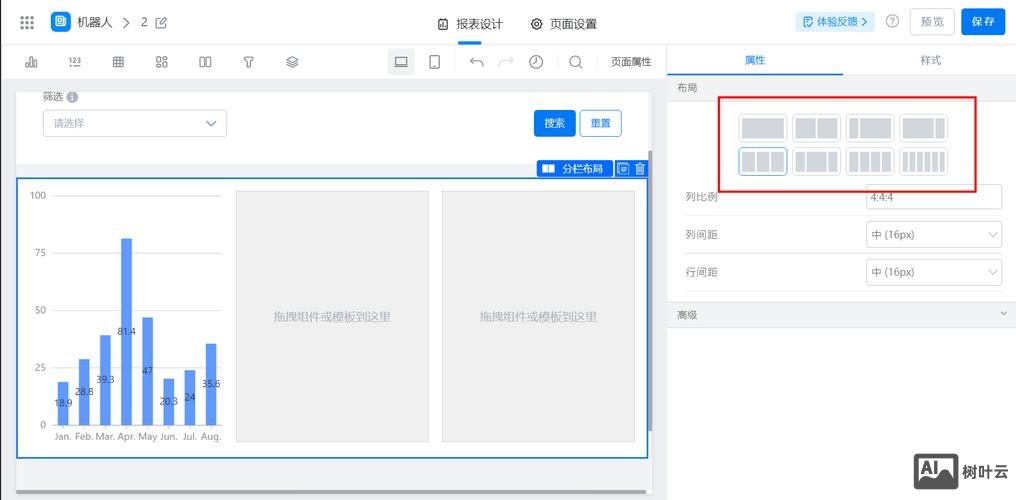Screen dimensions: 1016x500
Task: Click the search magnifier in toolbar
Action: point(575,62)
